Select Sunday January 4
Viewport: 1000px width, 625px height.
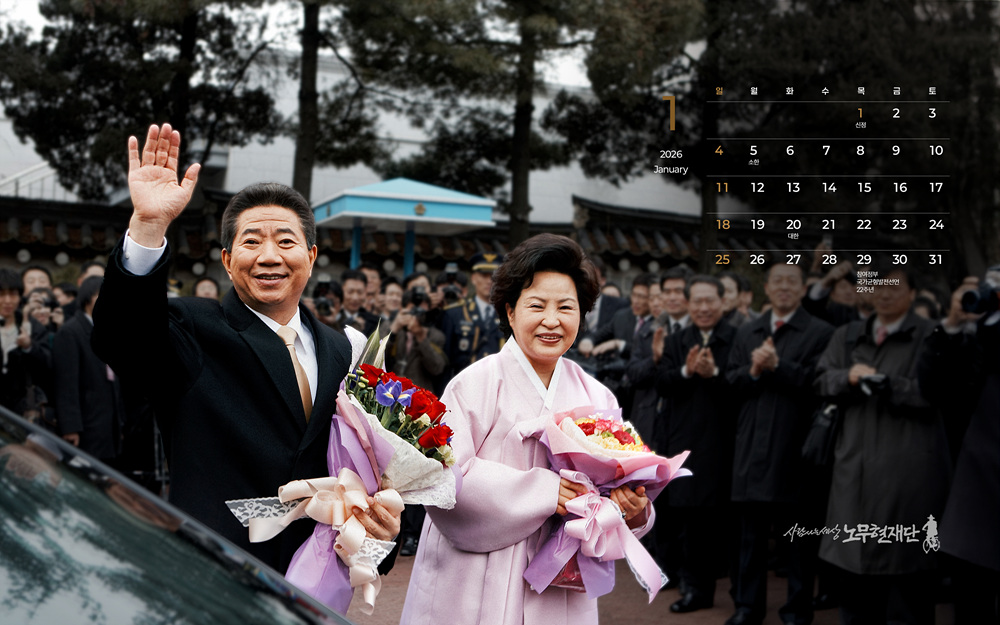click(719, 151)
